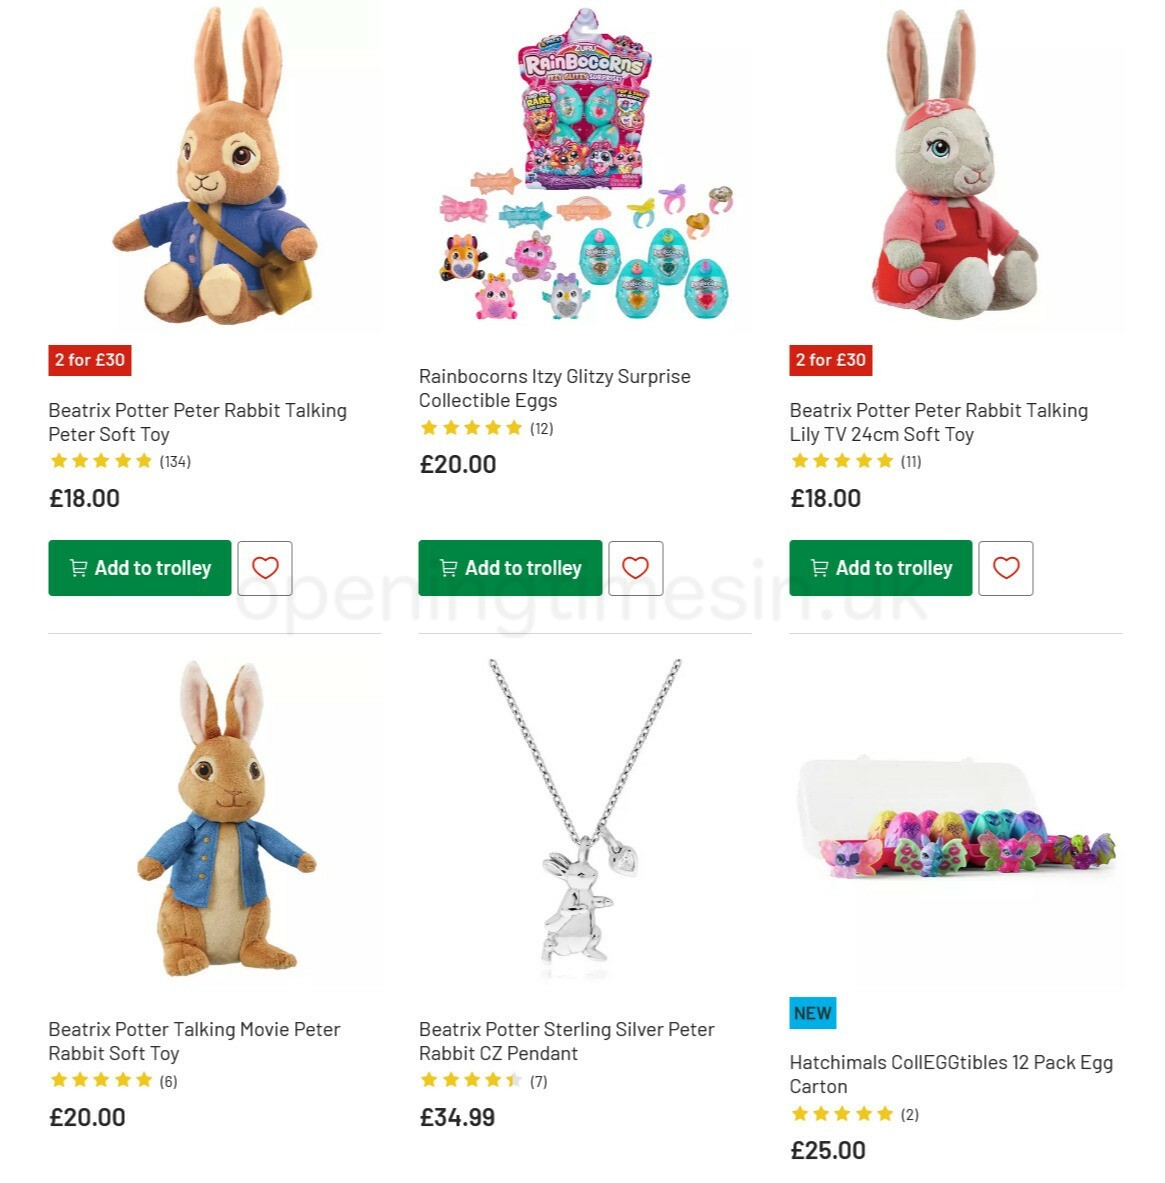Click the star rating for Hatchimals Egg Carton
Image resolution: width=1165 pixels, height=1183 pixels.
(x=843, y=1113)
